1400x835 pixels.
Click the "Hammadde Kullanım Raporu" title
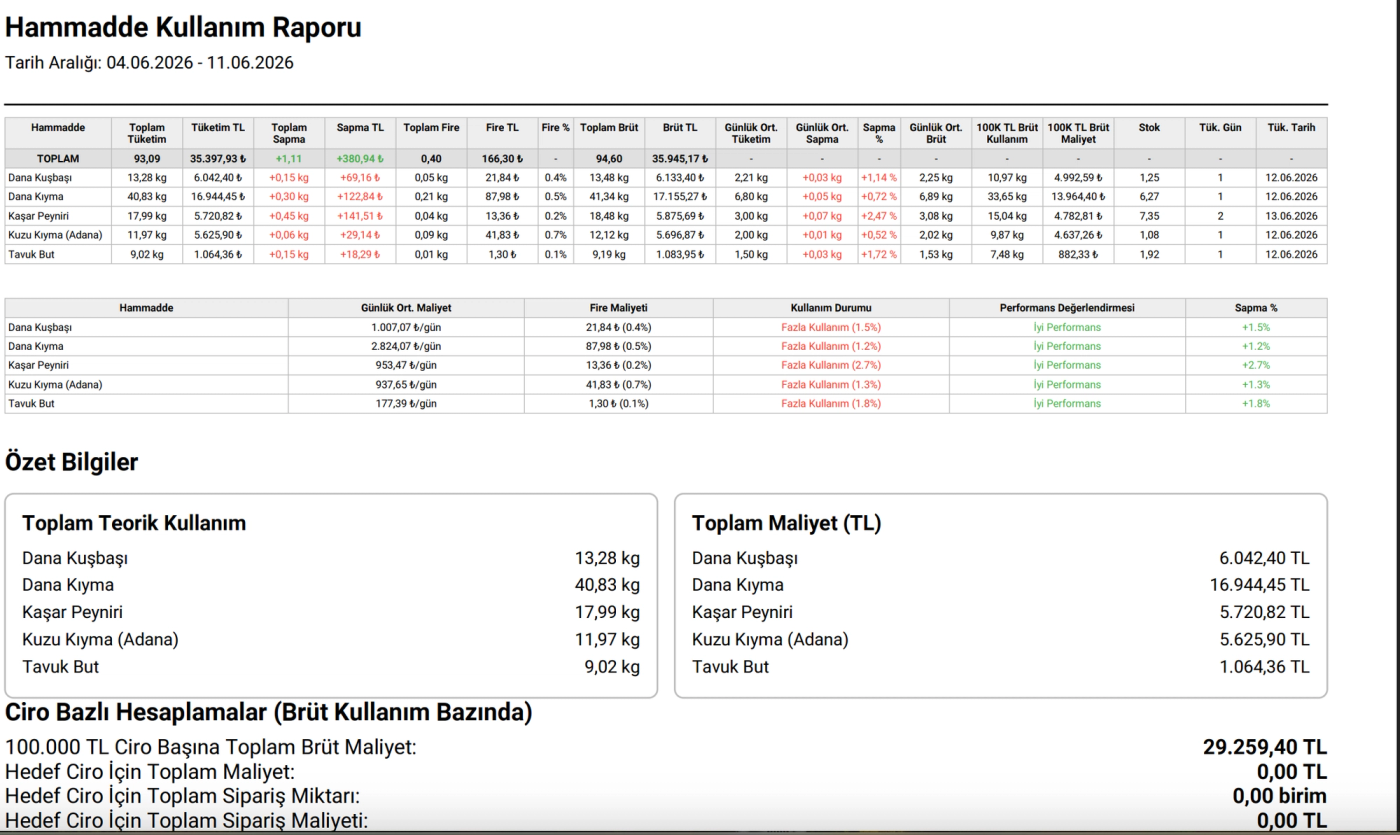click(183, 28)
